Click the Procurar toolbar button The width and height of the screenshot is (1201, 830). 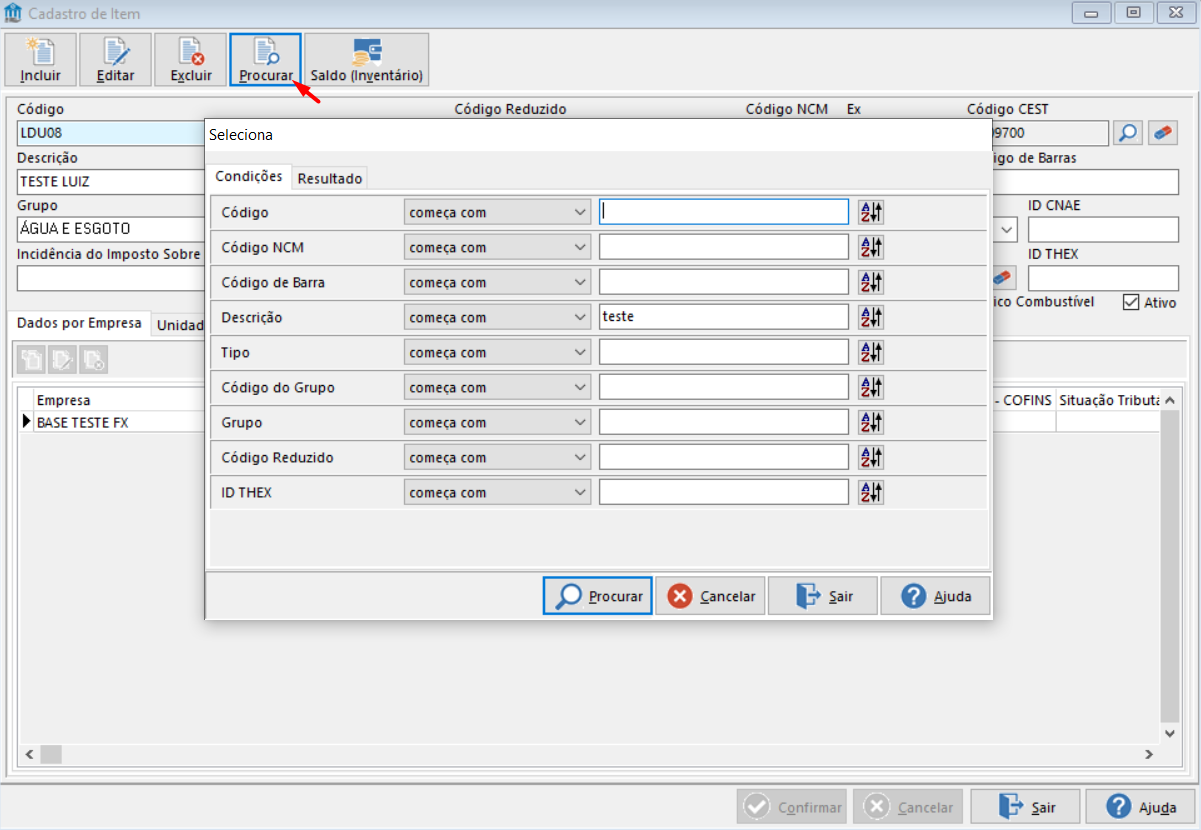tap(266, 60)
